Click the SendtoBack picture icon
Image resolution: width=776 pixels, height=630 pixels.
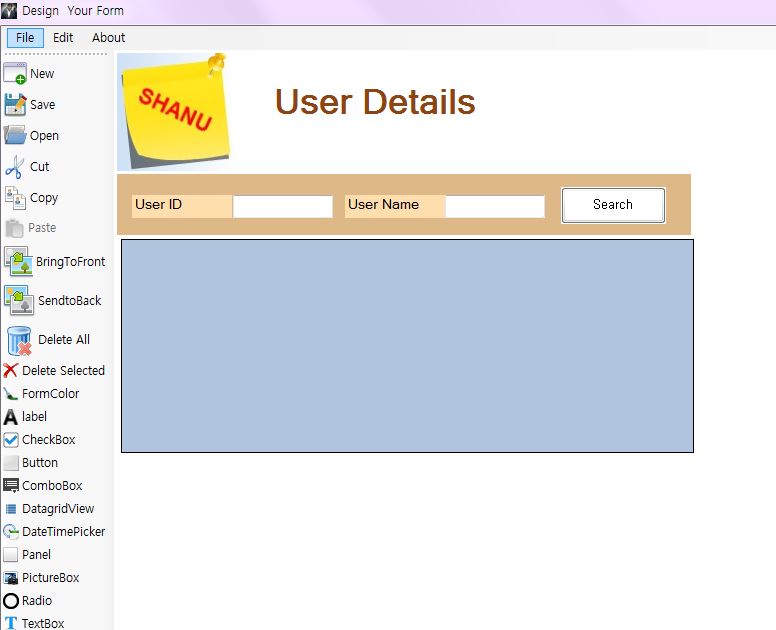[x=19, y=300]
